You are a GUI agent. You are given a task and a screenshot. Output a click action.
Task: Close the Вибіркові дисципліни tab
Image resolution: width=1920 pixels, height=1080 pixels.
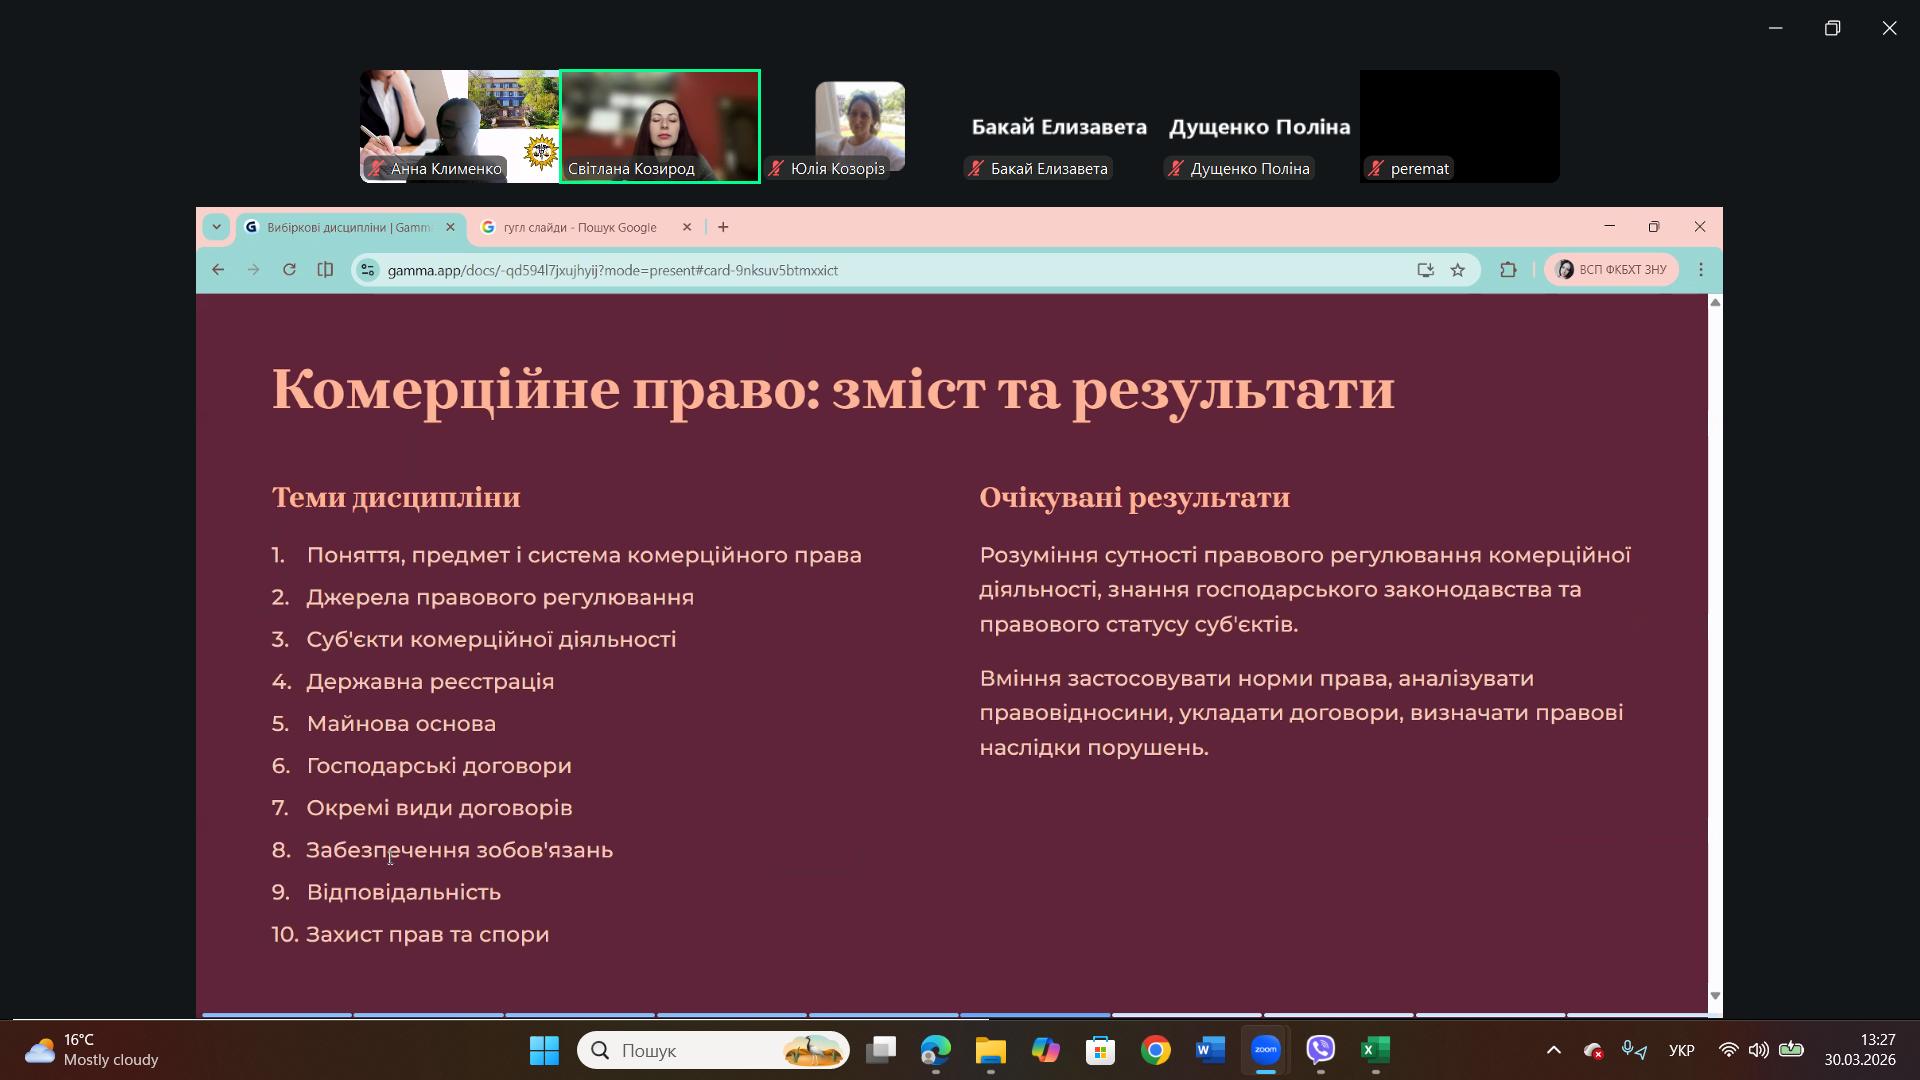point(450,227)
